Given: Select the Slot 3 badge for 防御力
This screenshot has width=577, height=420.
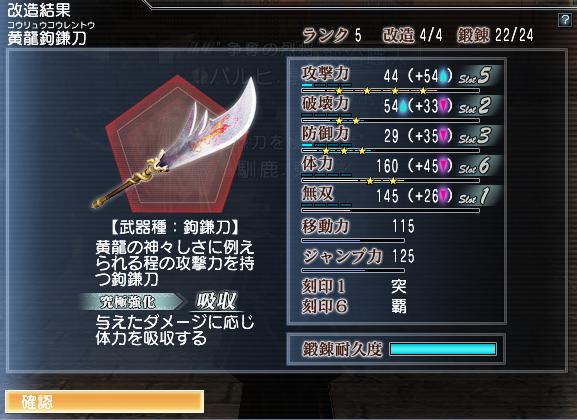Looking at the screenshot, I should 475,136.
